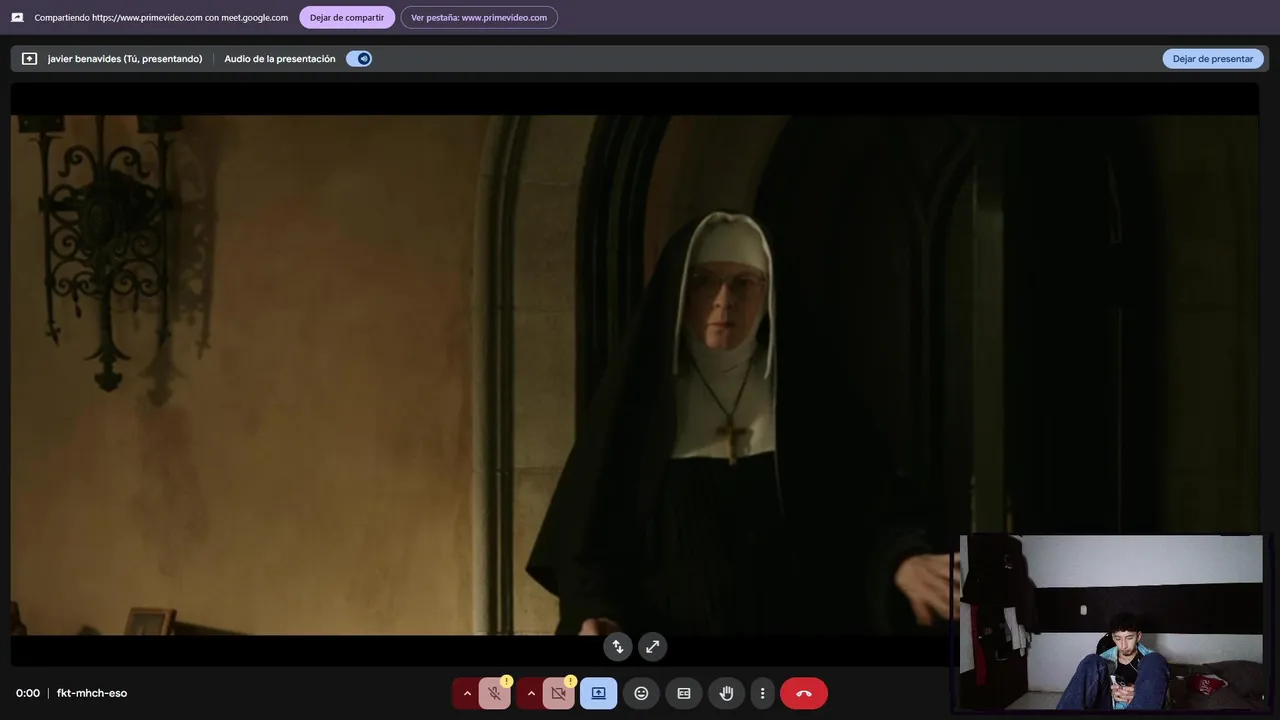Click the screen share icon in top bar
The width and height of the screenshot is (1280, 720).
[17, 17]
